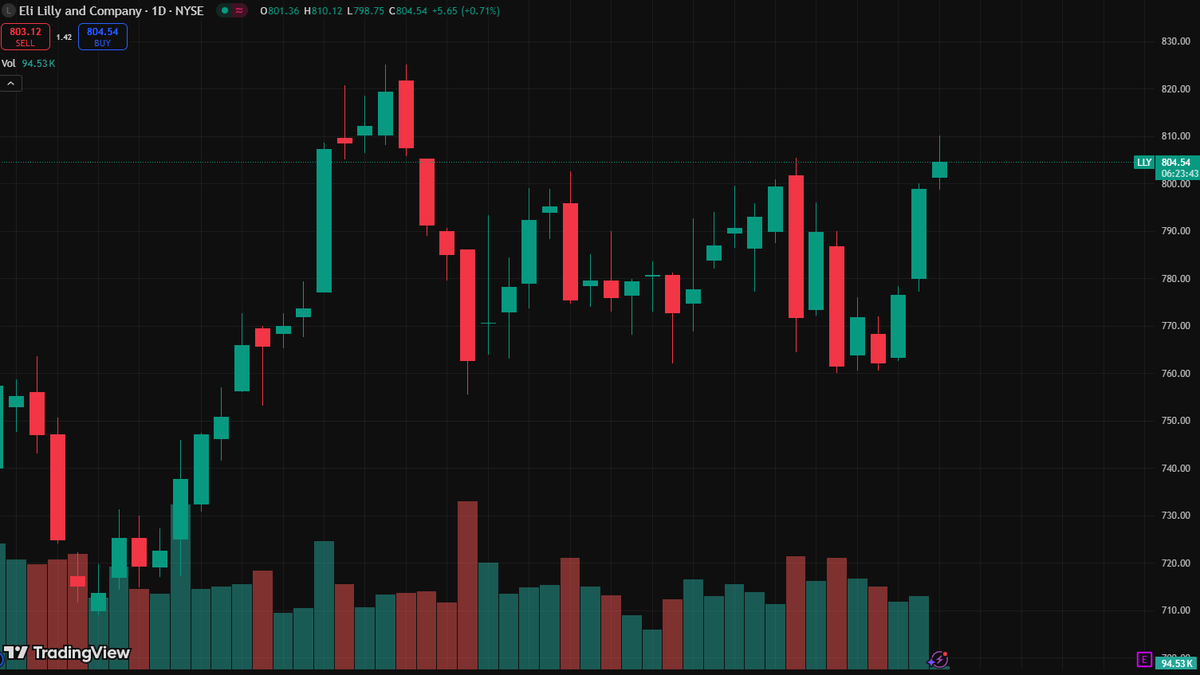Click the 1.42 spread value
1200x675 pixels.
point(63,36)
